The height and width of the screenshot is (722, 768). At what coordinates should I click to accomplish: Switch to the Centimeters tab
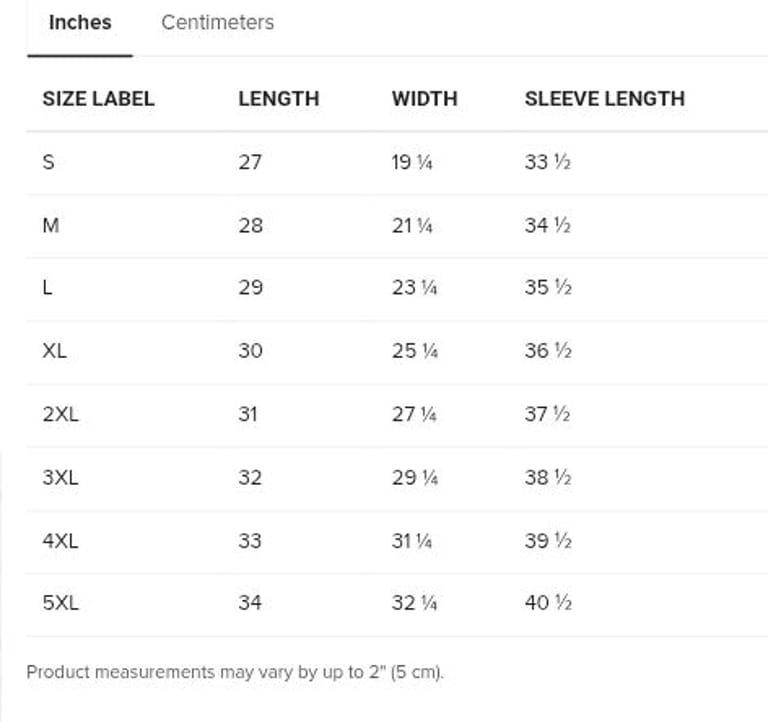pyautogui.click(x=217, y=23)
